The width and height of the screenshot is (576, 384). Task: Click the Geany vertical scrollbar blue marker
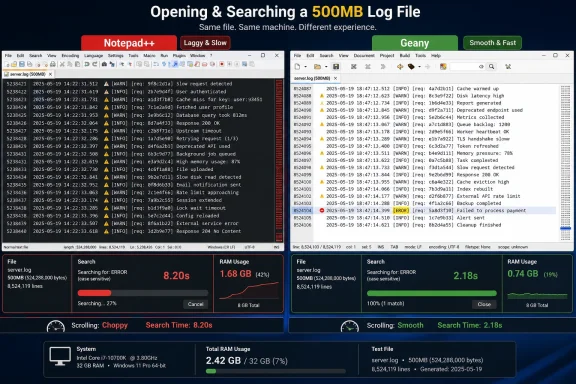click(x=565, y=228)
